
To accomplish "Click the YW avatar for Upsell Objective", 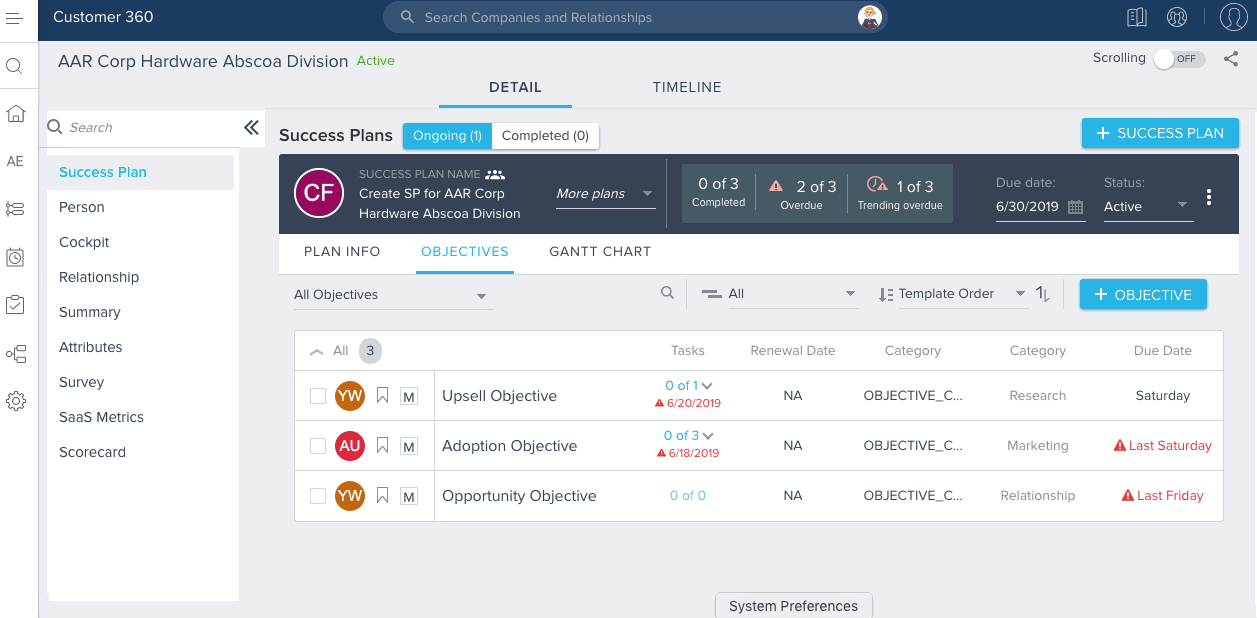I will (350, 396).
